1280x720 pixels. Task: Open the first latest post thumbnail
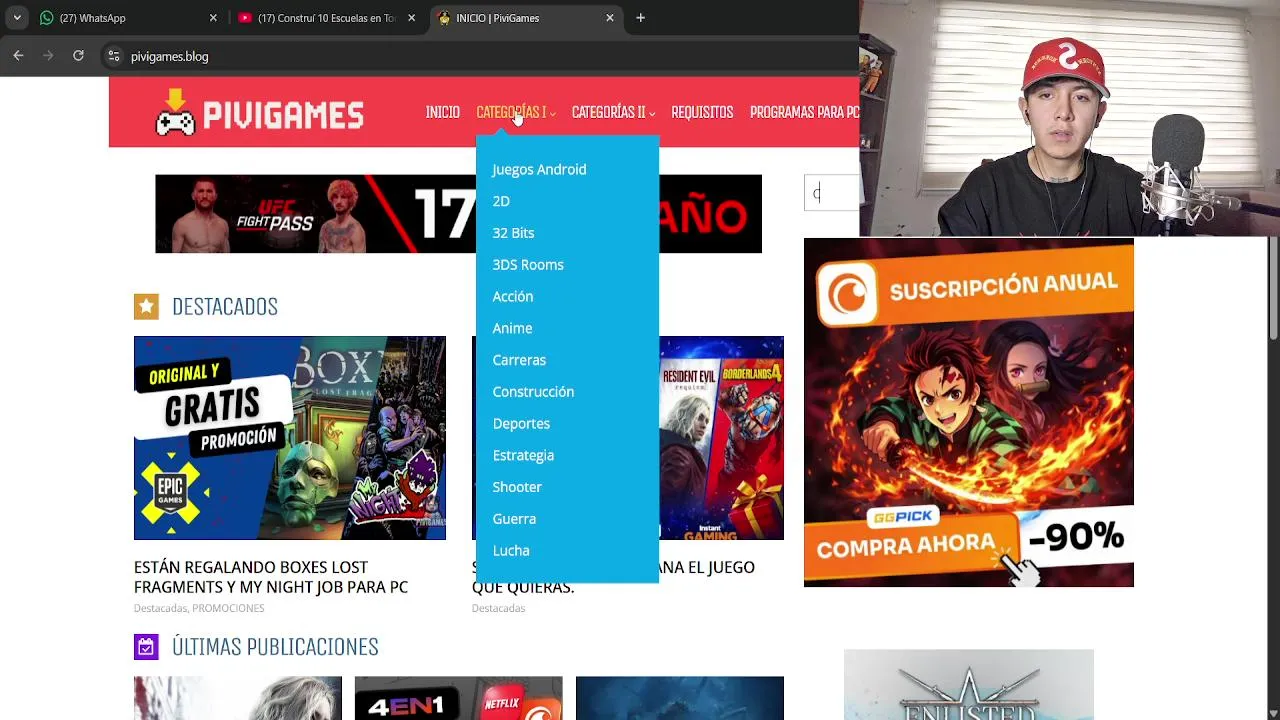pos(238,698)
